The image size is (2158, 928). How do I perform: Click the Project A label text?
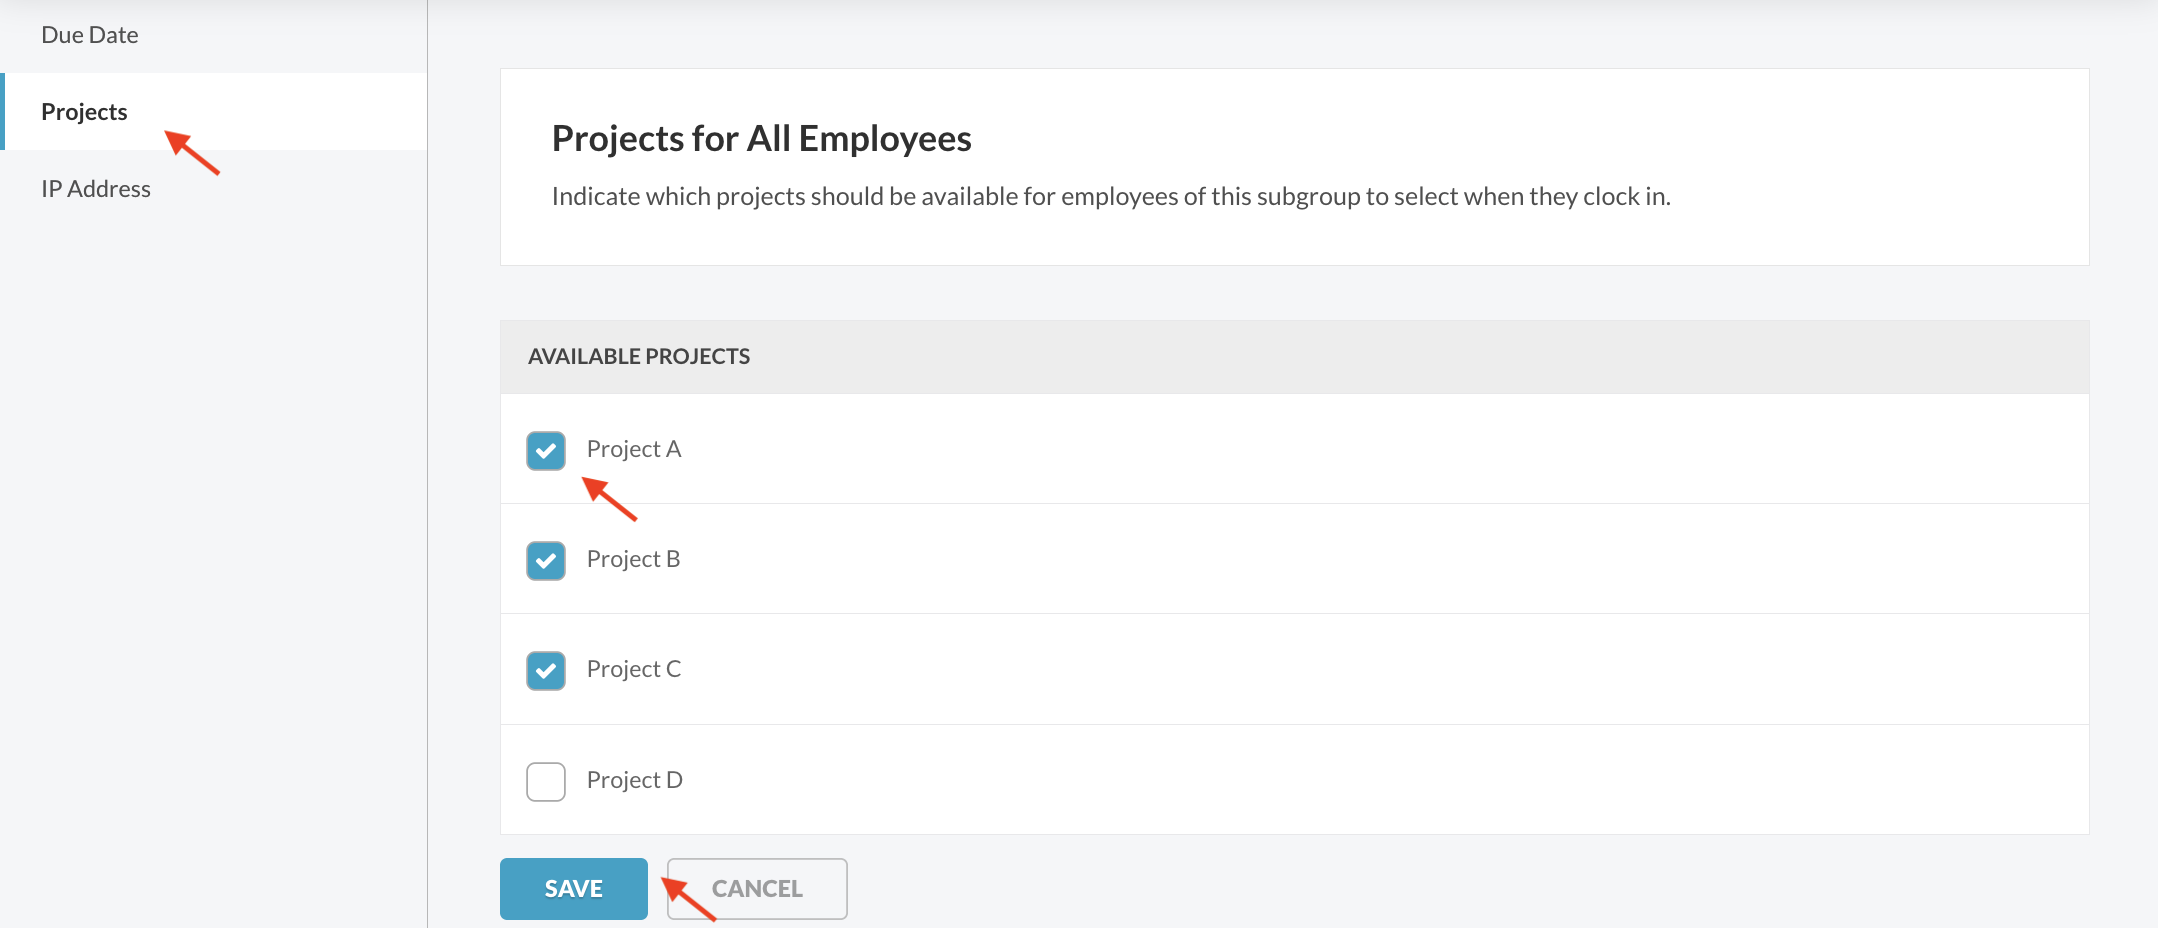[x=634, y=449]
